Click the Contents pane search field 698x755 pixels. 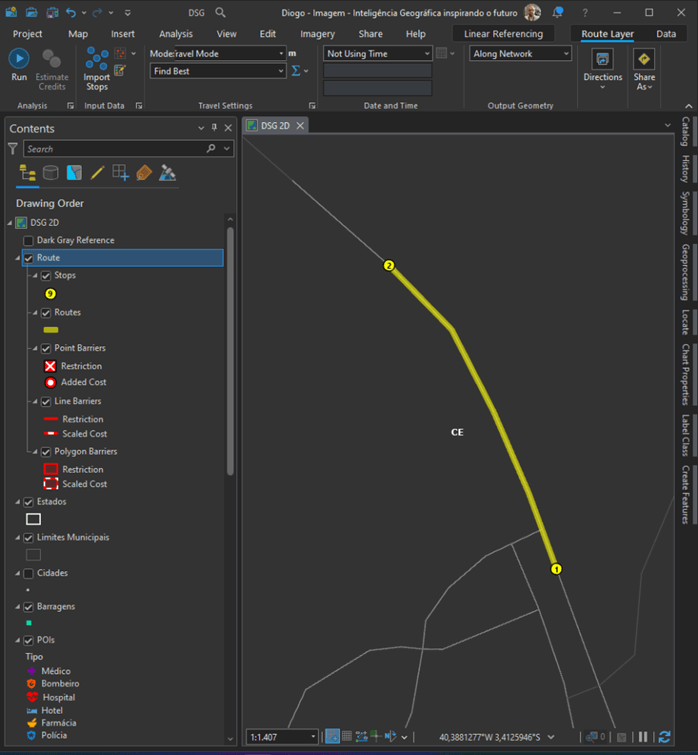[112, 149]
